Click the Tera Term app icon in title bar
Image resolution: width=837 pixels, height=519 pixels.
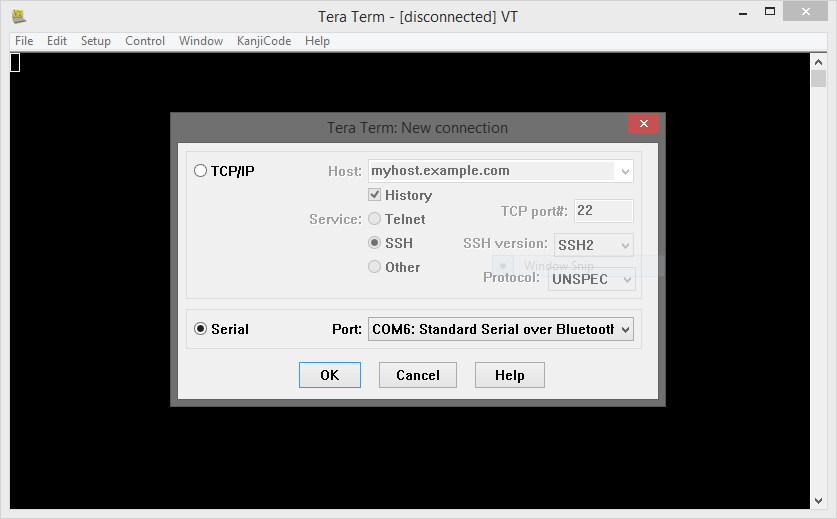coord(19,17)
